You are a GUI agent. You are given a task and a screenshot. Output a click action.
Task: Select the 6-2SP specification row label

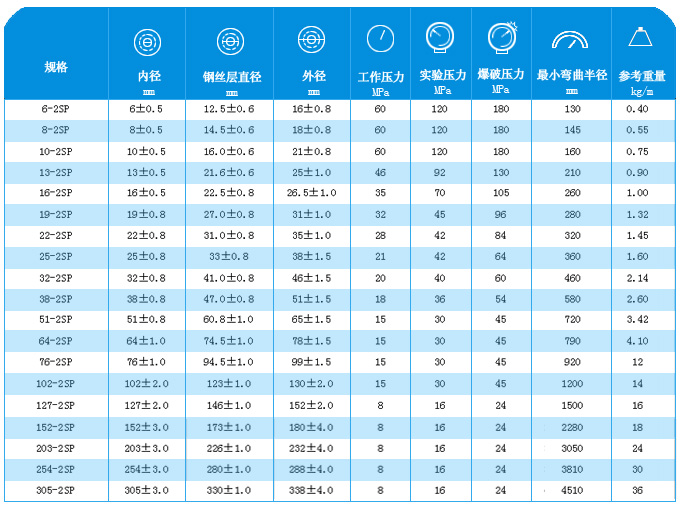(56, 109)
